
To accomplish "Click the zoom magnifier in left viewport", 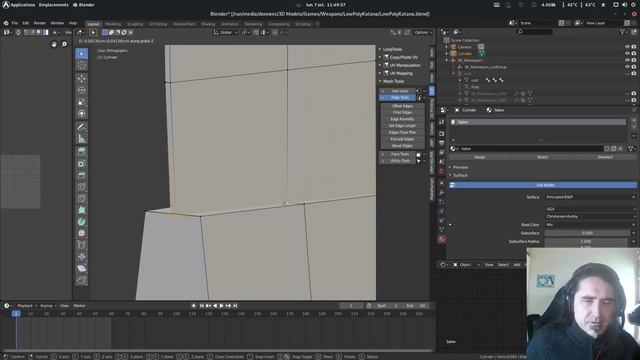I will (x=64, y=44).
